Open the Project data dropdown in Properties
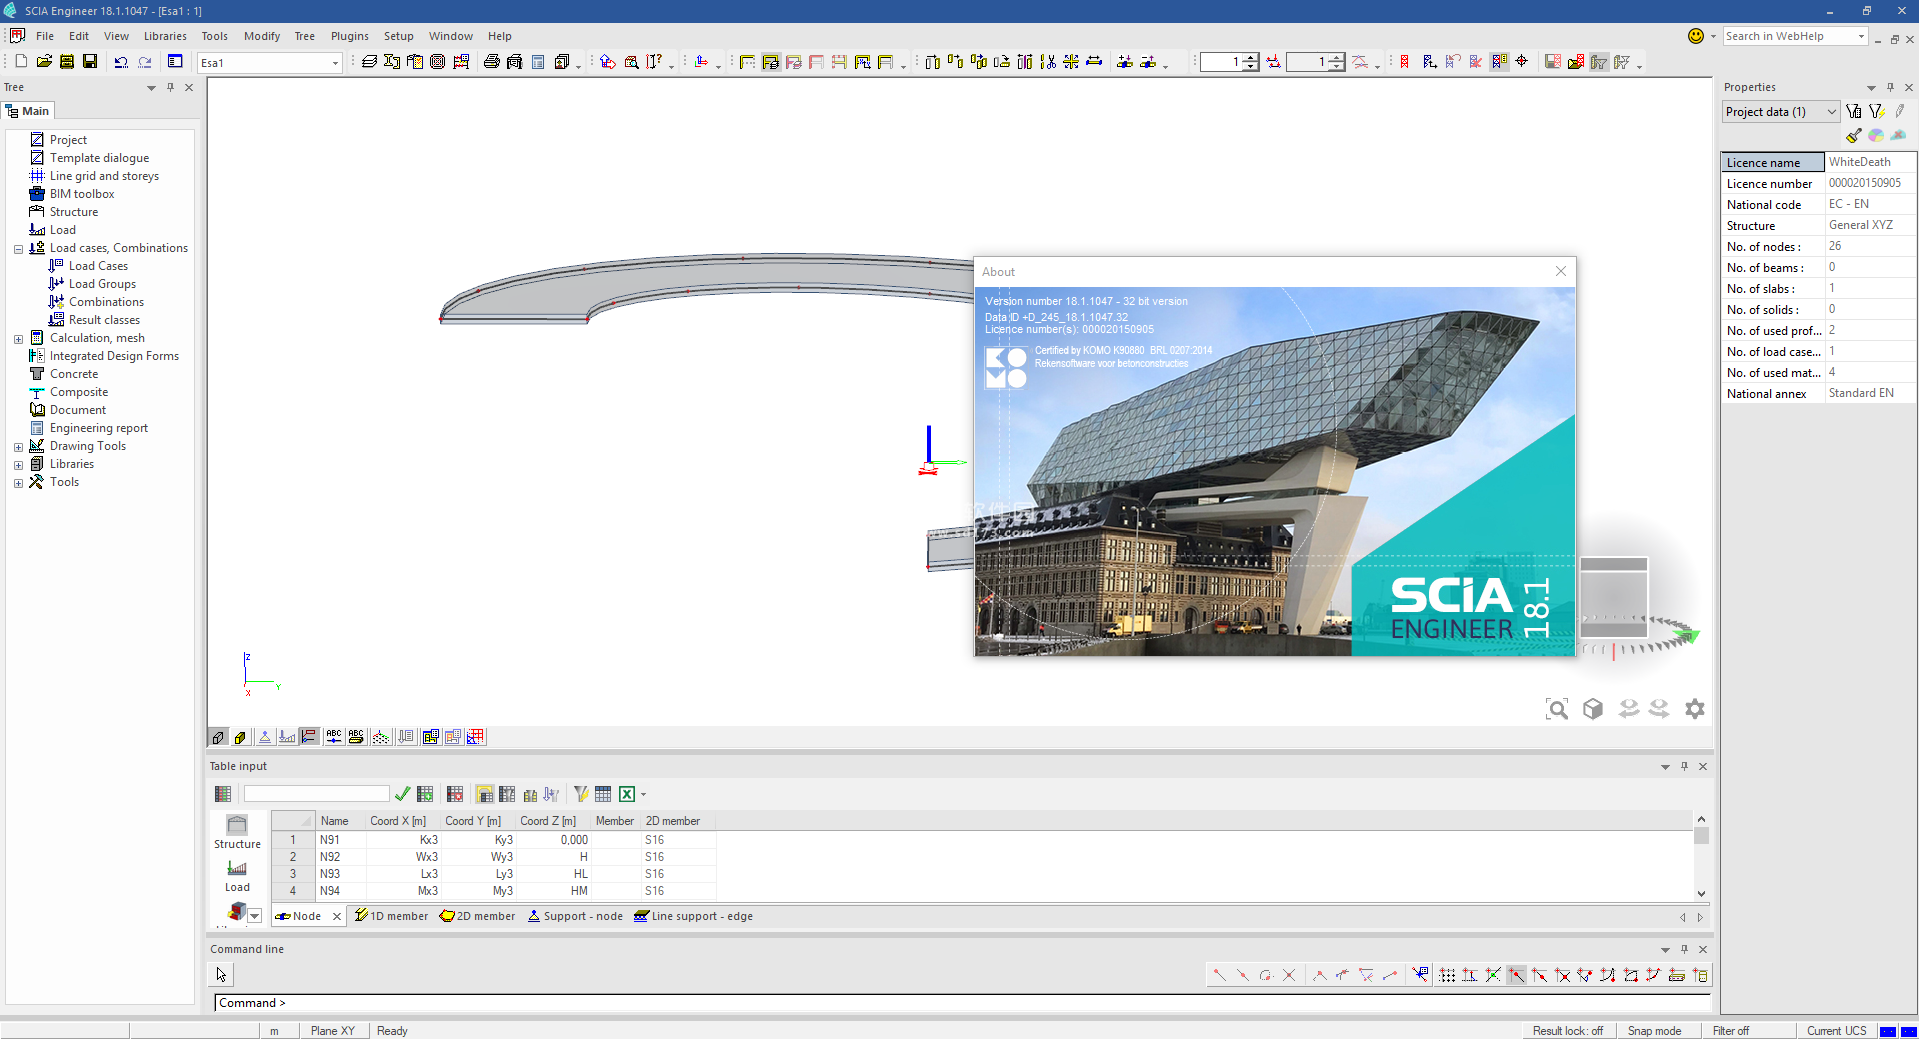The height and width of the screenshot is (1039, 1919). click(1781, 112)
